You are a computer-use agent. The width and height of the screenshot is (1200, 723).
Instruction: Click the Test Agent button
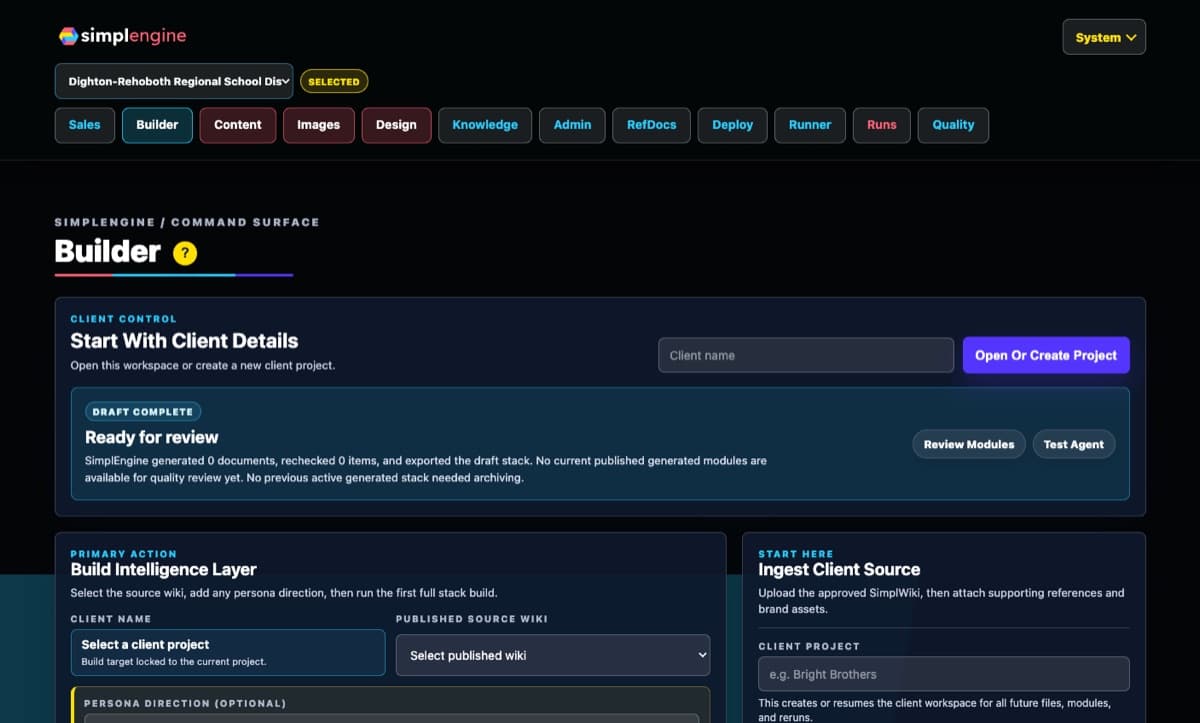pos(1074,444)
